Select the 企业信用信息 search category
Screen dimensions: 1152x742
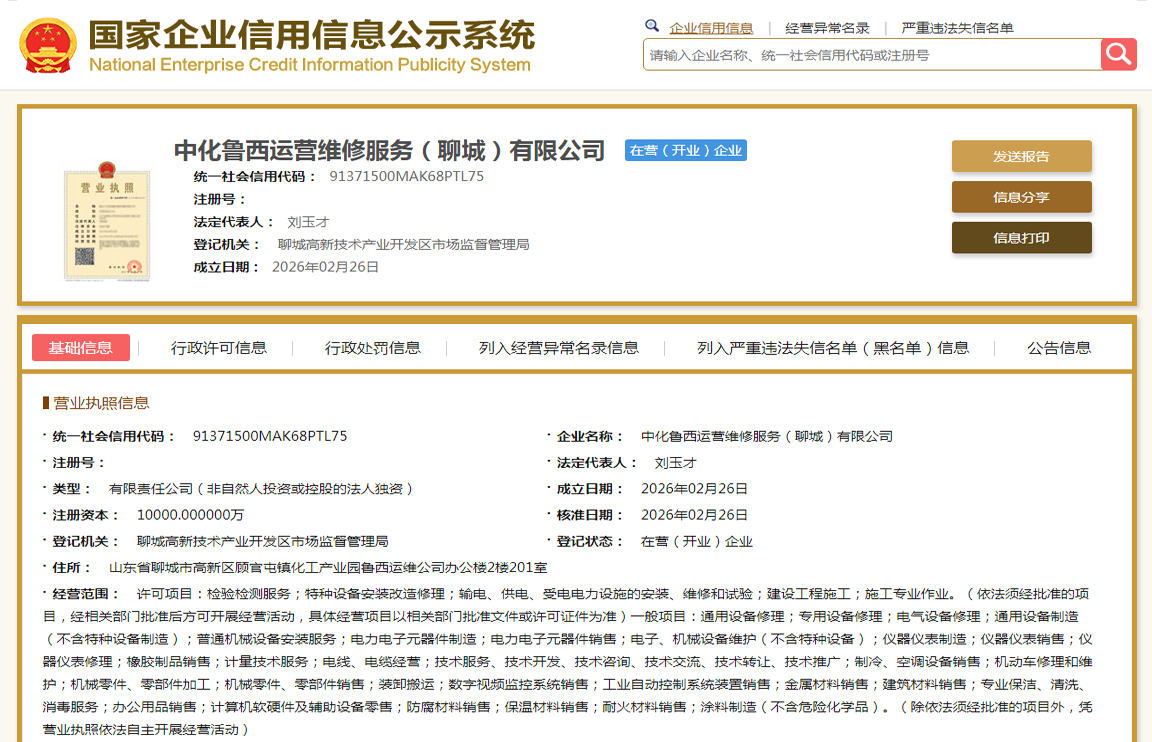coord(711,28)
